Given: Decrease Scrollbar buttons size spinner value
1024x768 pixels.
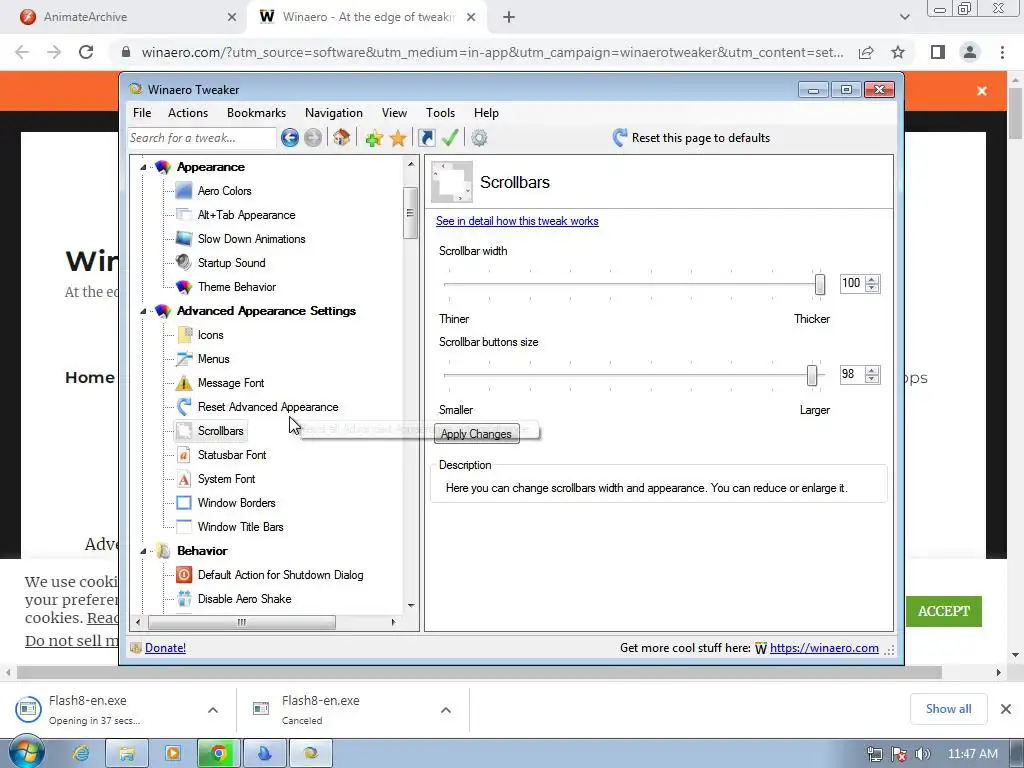Looking at the screenshot, I should pos(872,379).
